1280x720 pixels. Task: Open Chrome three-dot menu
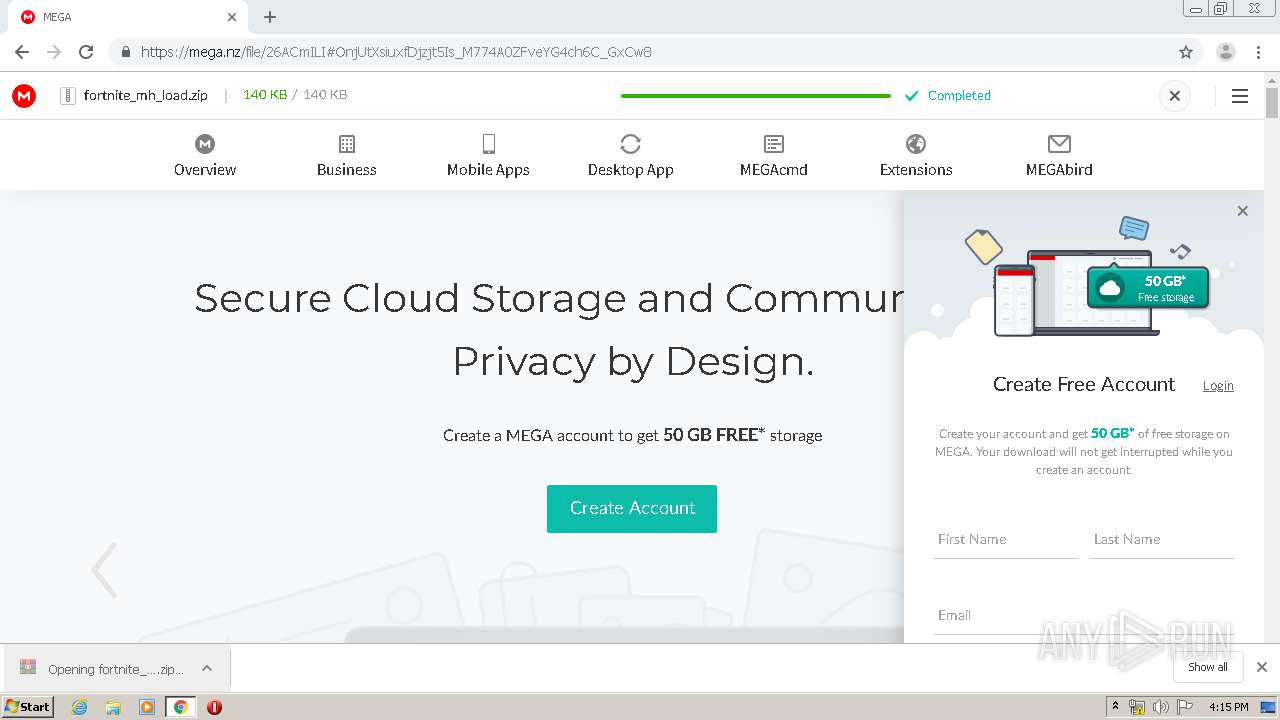pyautogui.click(x=1258, y=52)
